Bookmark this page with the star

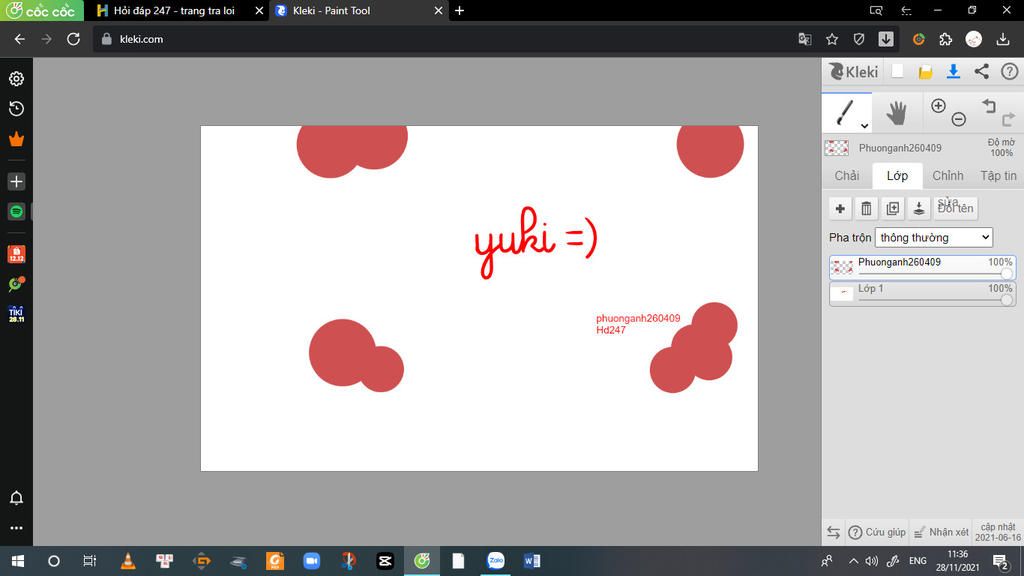(x=832, y=39)
